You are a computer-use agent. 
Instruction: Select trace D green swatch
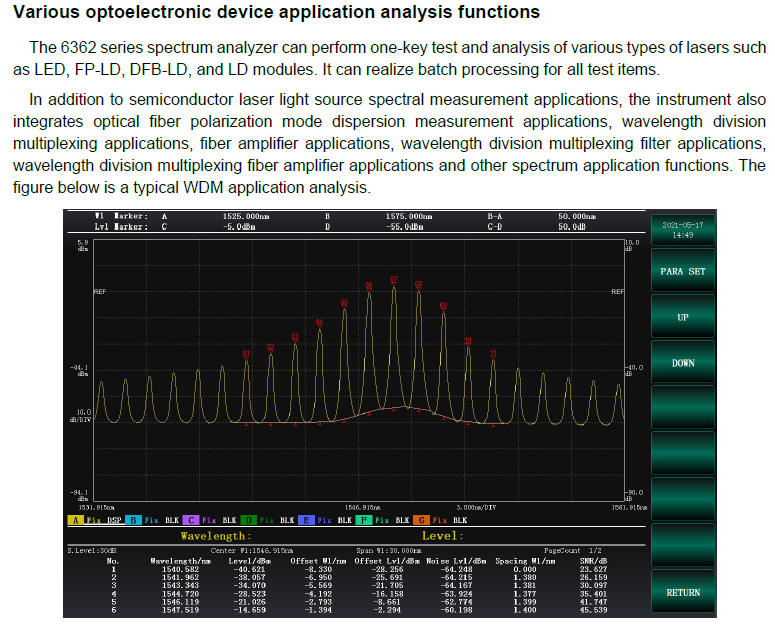[248, 520]
